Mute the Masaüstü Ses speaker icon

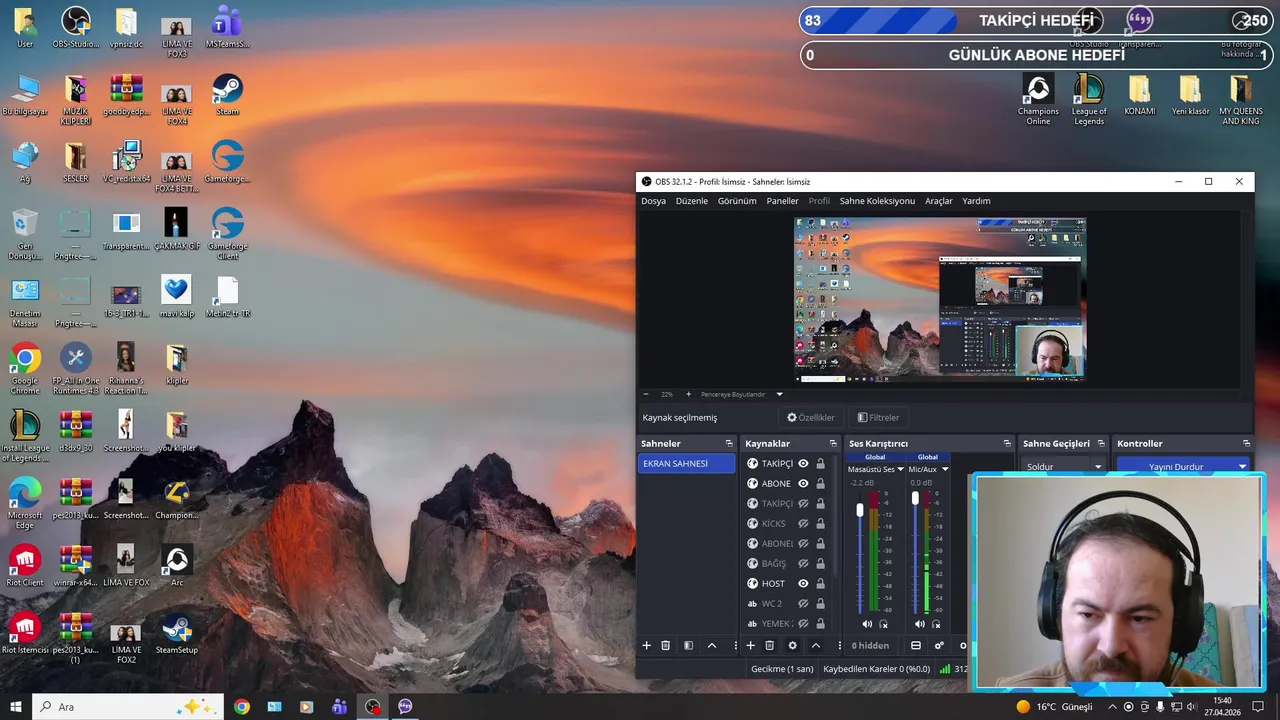point(867,624)
